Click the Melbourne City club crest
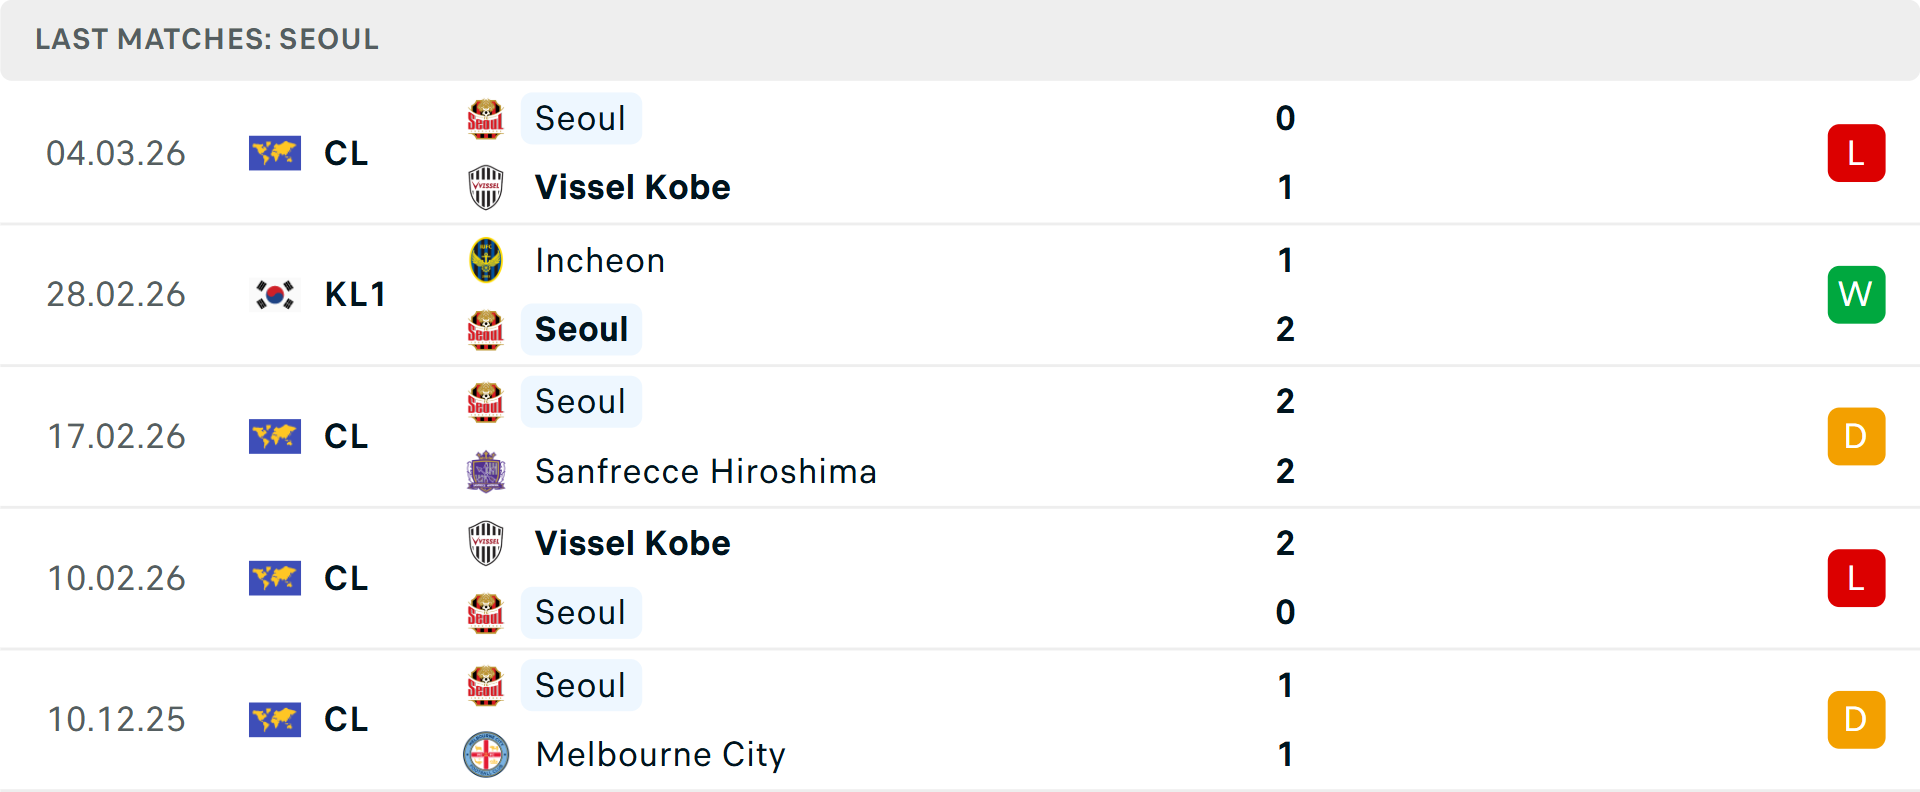 pos(486,754)
